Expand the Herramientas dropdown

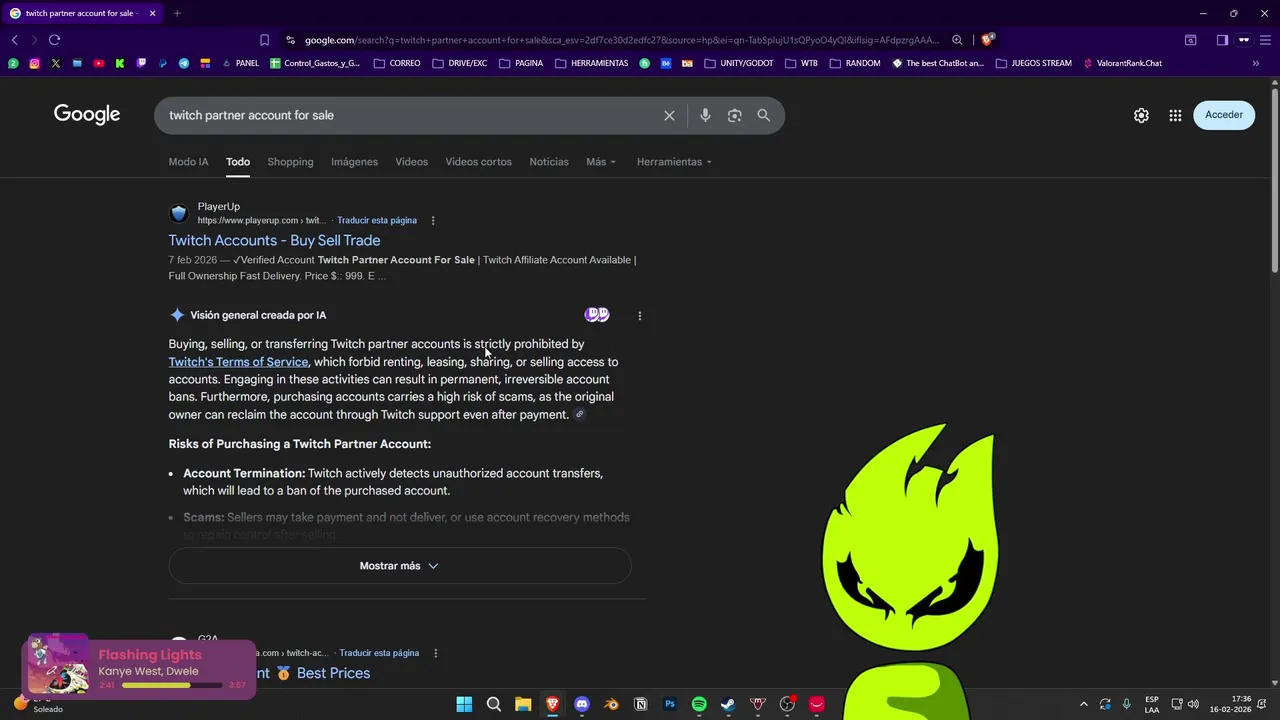(x=674, y=162)
